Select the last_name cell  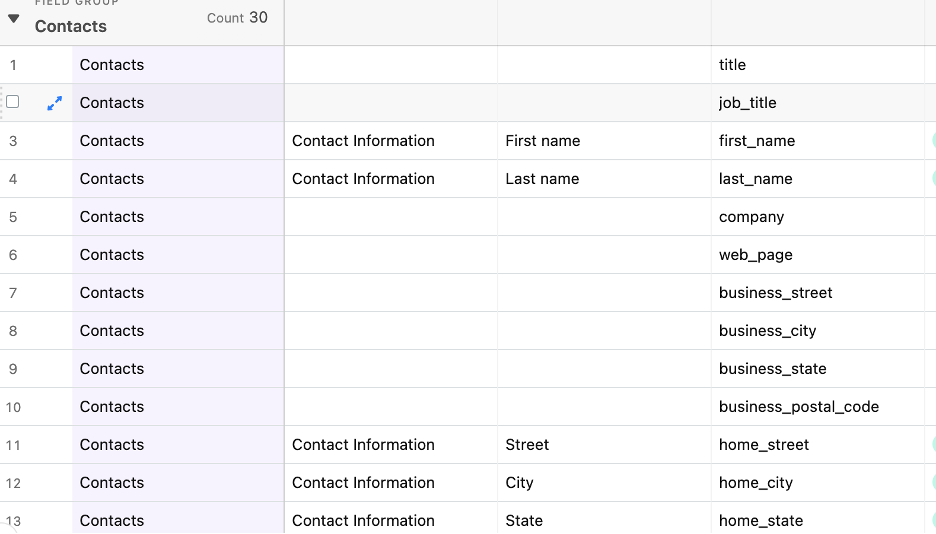coord(755,179)
